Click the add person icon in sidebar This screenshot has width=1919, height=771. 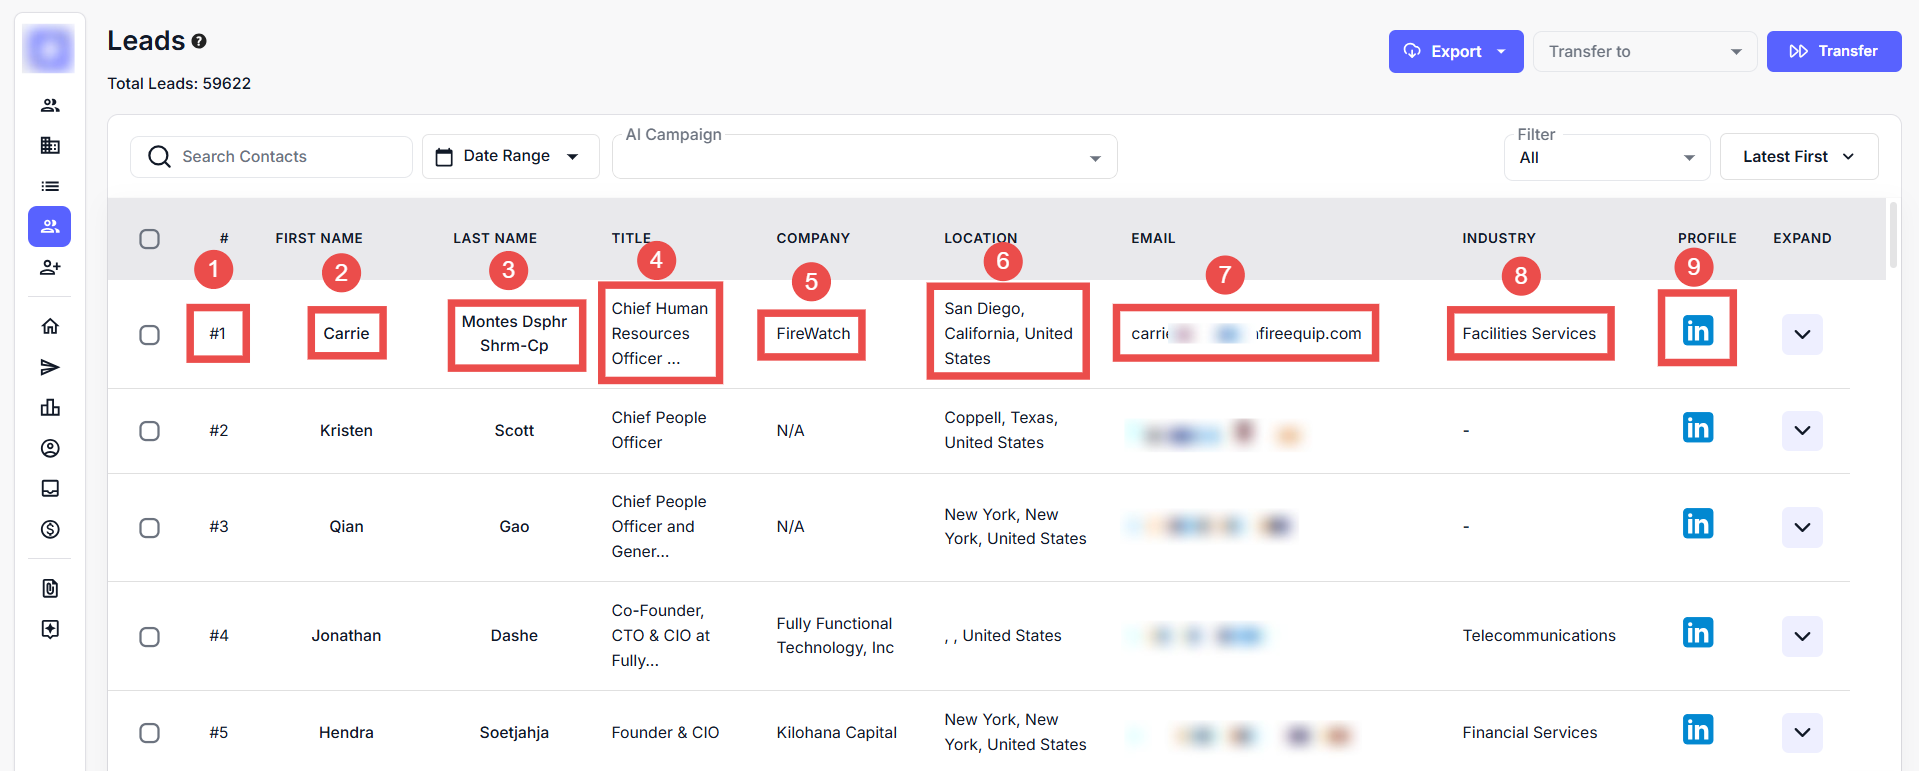point(50,267)
